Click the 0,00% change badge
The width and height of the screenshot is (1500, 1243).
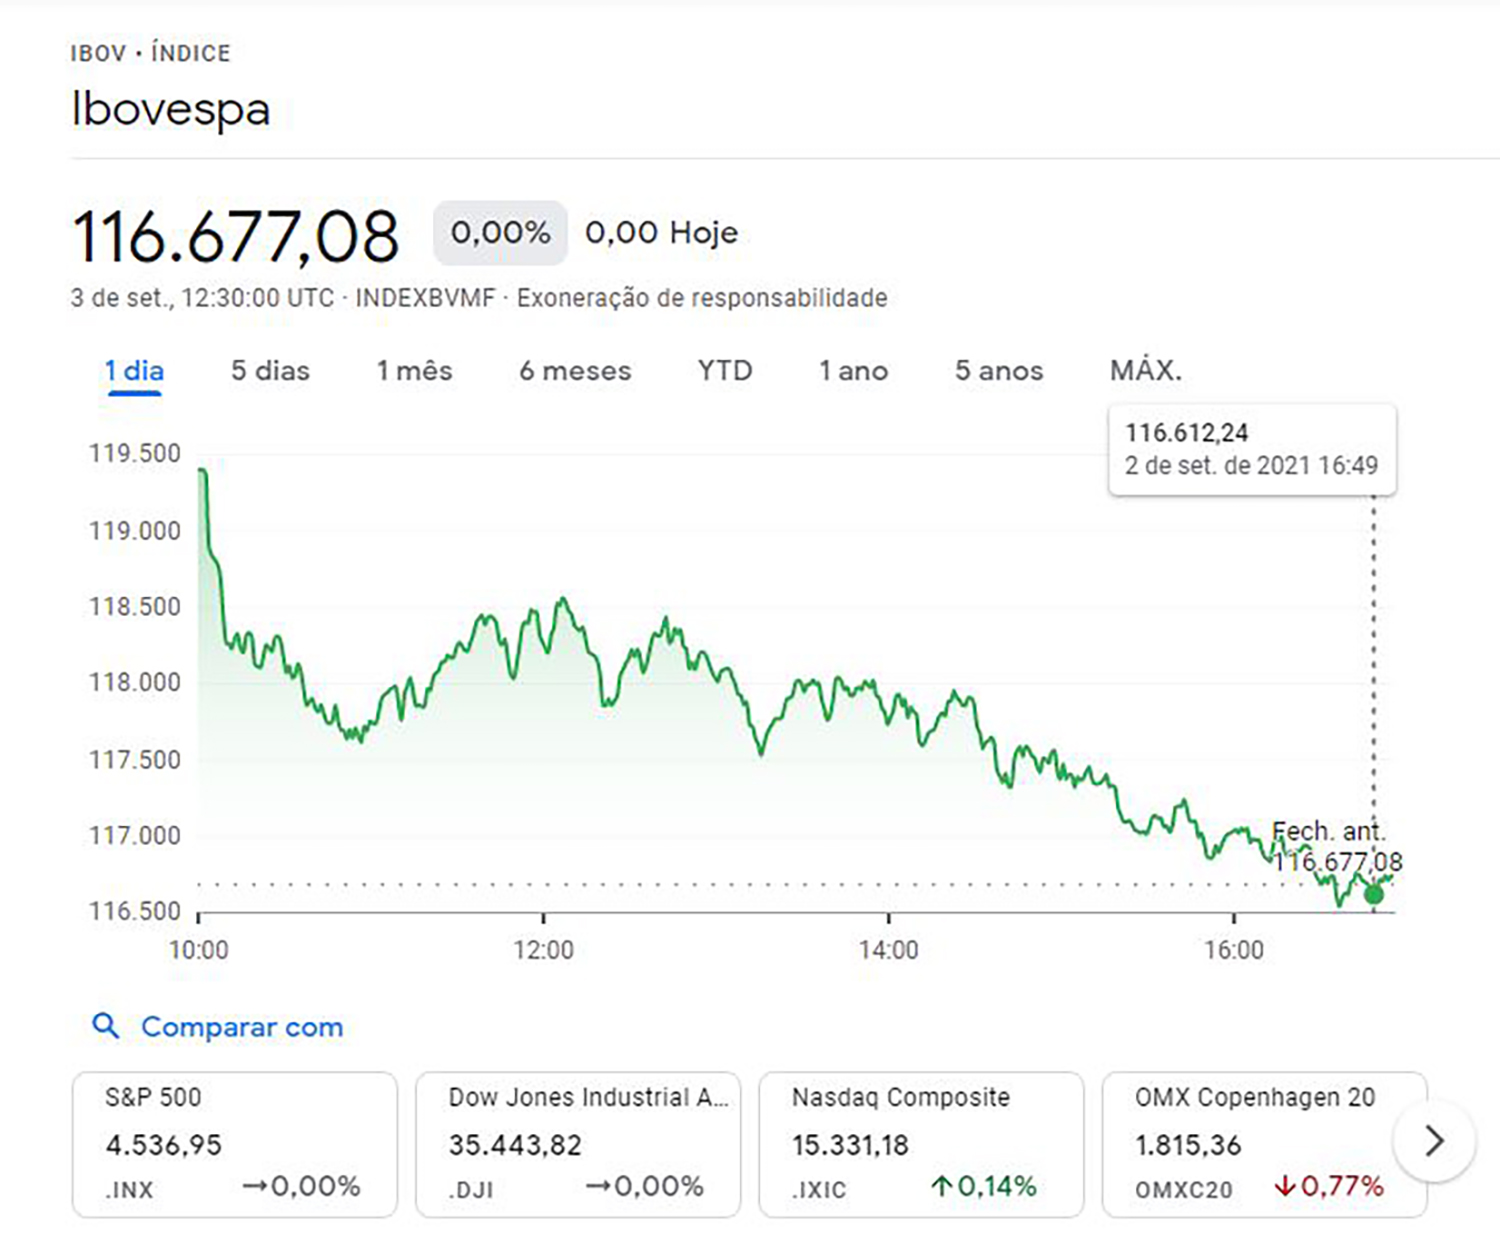500,233
